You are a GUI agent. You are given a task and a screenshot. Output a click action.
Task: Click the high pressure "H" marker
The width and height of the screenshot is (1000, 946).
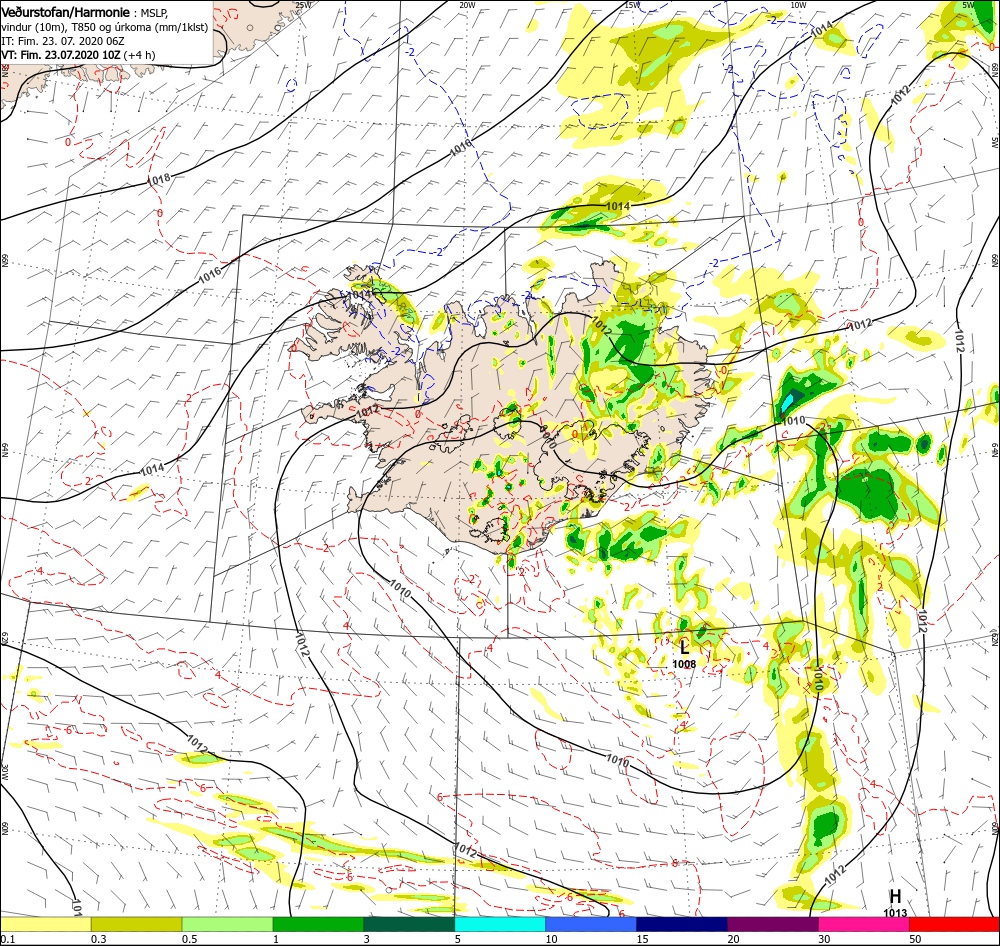[x=895, y=896]
